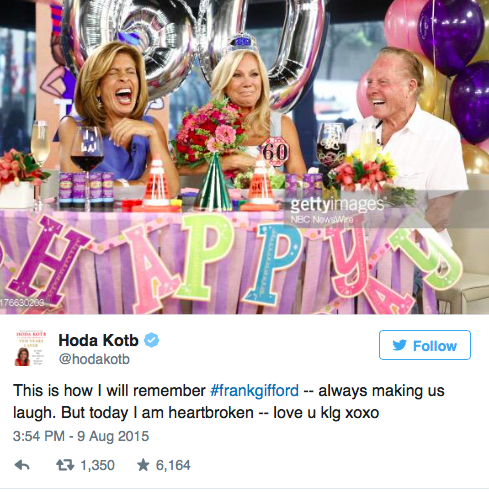Click the Twitter bird icon in Follow
Image resolution: width=489 pixels, height=492 pixels.
tap(399, 345)
